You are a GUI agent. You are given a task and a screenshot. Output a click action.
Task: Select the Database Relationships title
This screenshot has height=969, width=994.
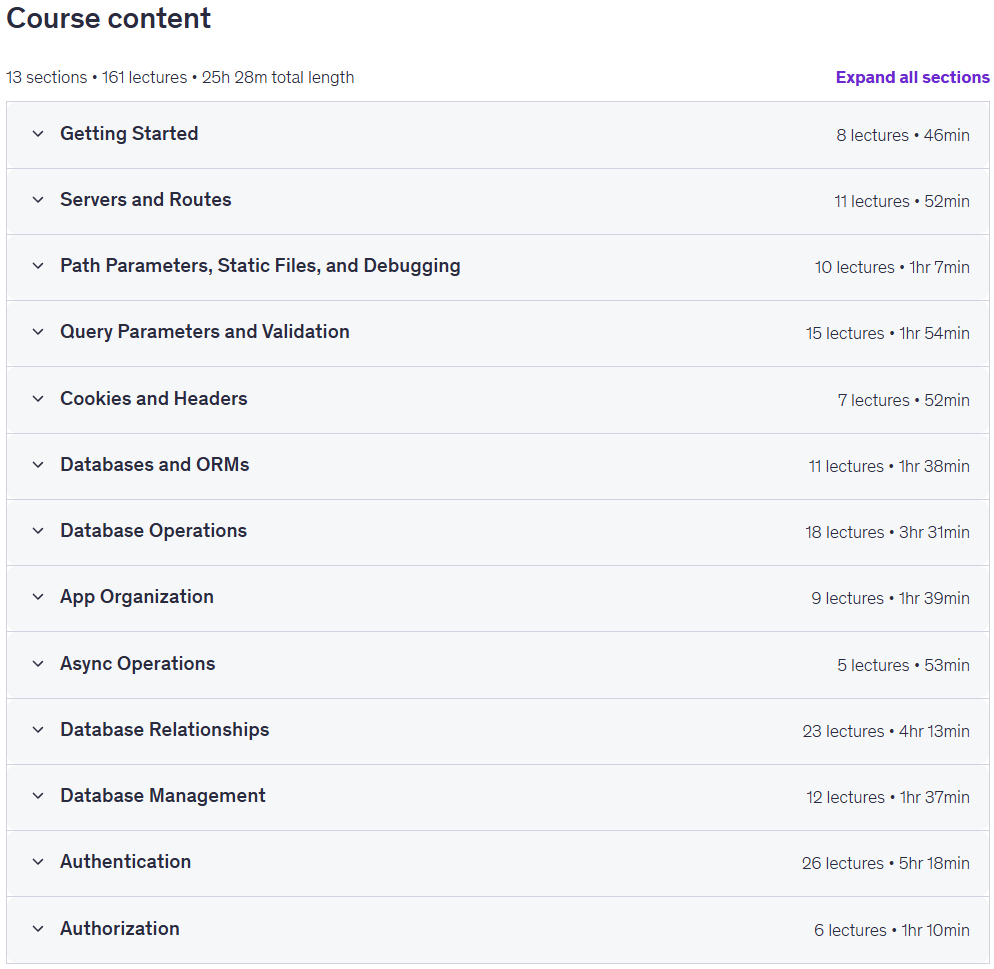pos(165,729)
